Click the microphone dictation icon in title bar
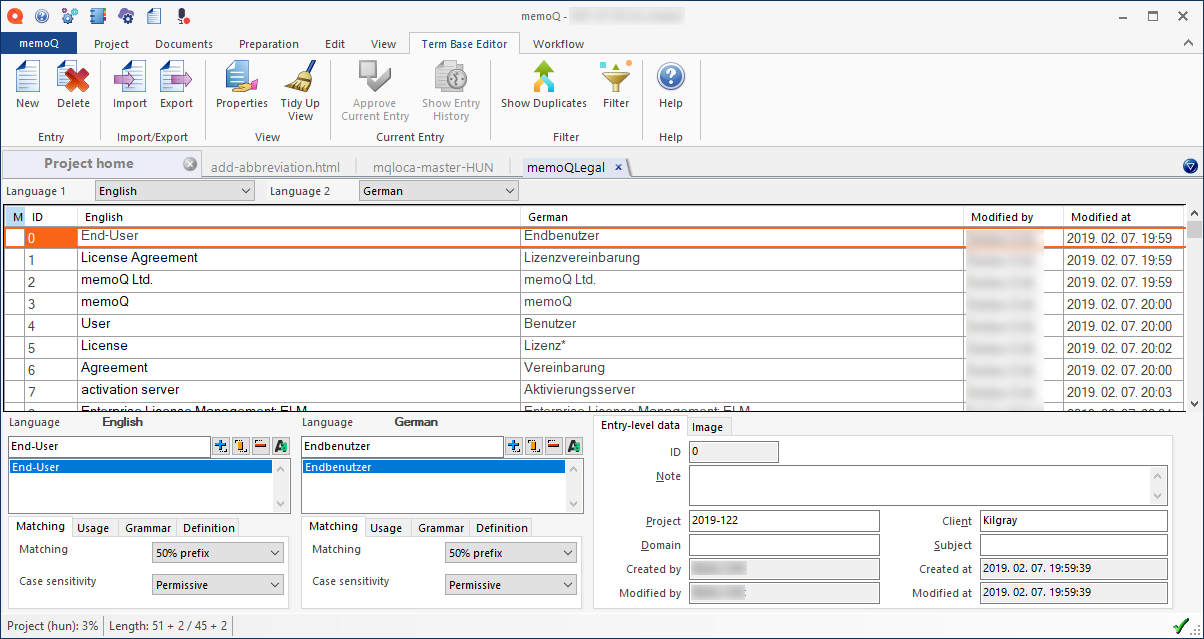 (x=182, y=16)
